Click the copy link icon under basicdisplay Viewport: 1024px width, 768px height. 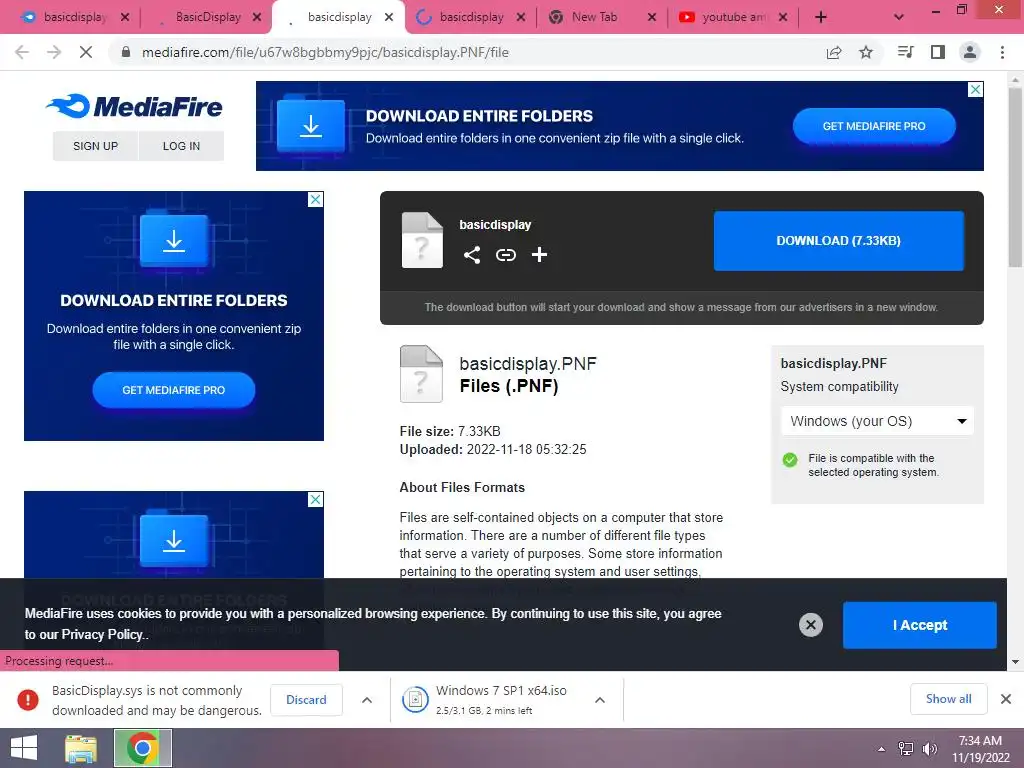point(505,255)
